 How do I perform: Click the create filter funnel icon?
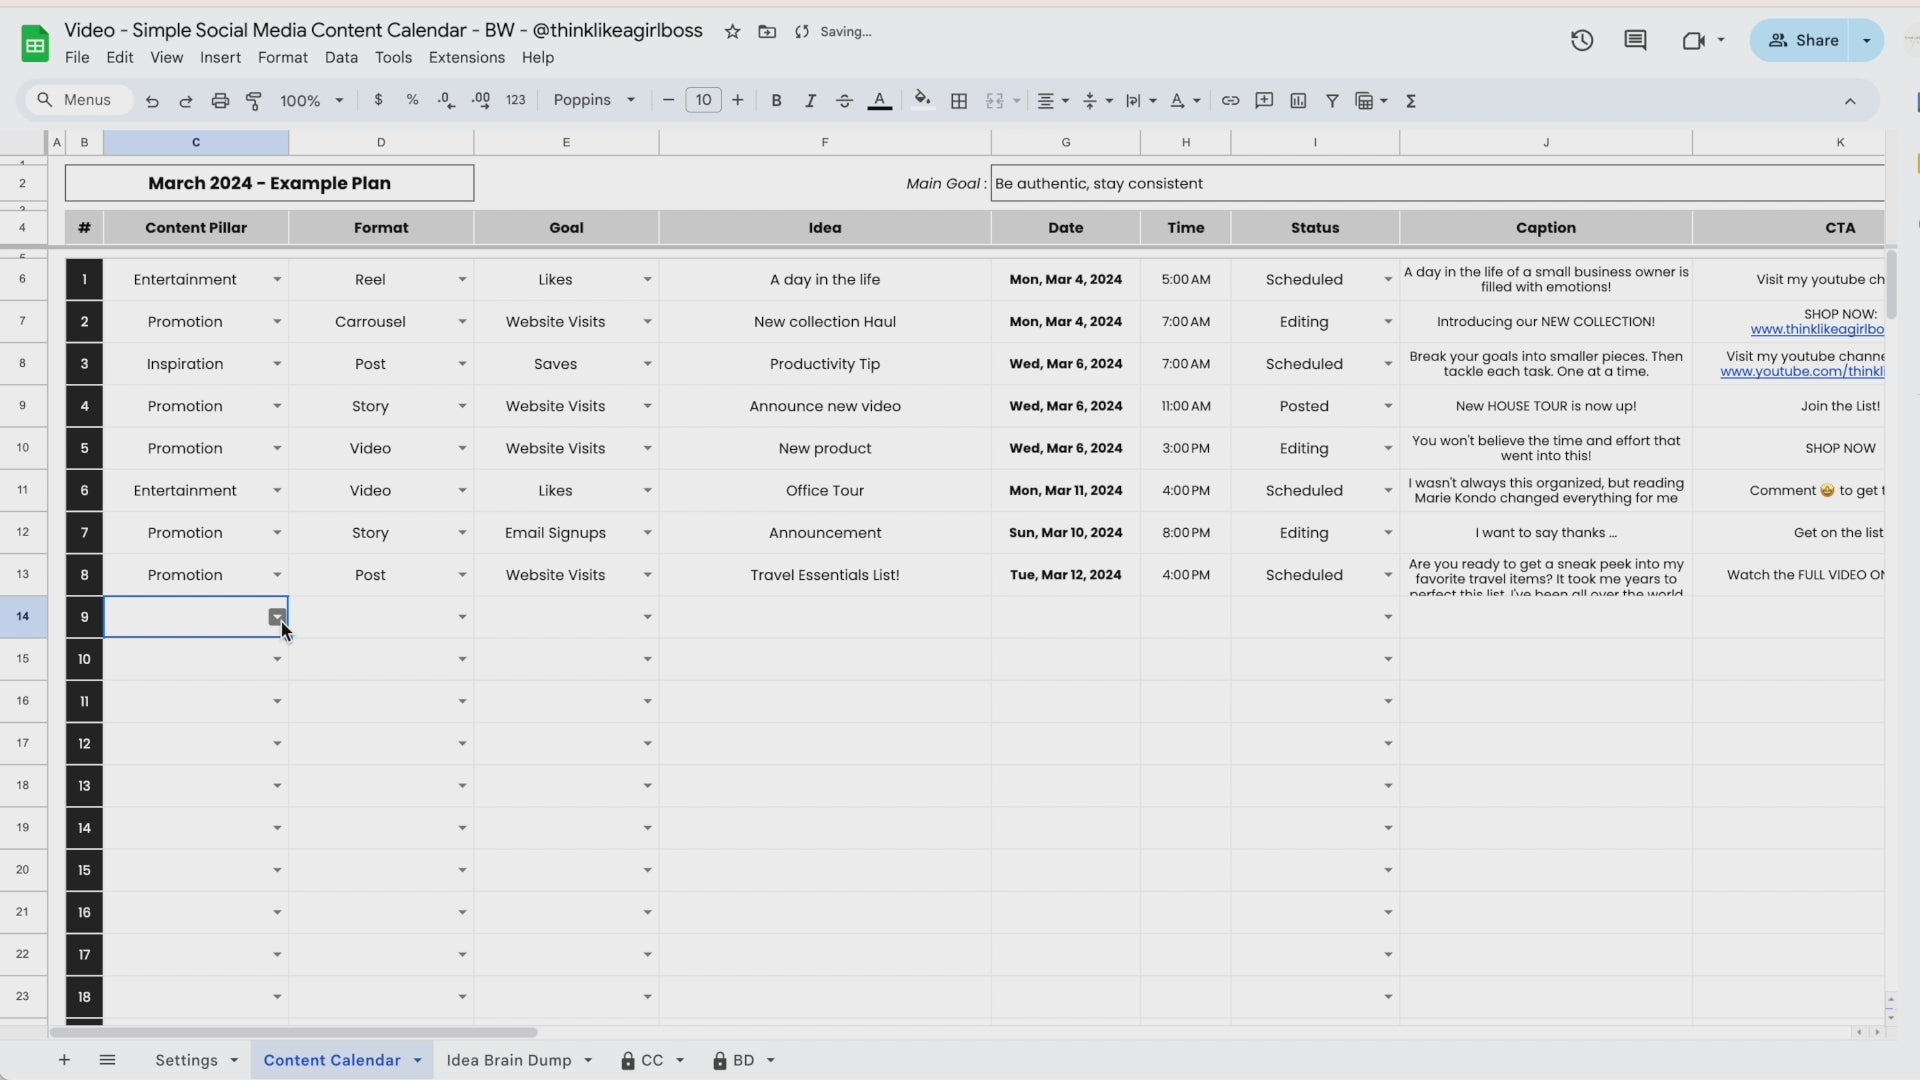coord(1332,101)
